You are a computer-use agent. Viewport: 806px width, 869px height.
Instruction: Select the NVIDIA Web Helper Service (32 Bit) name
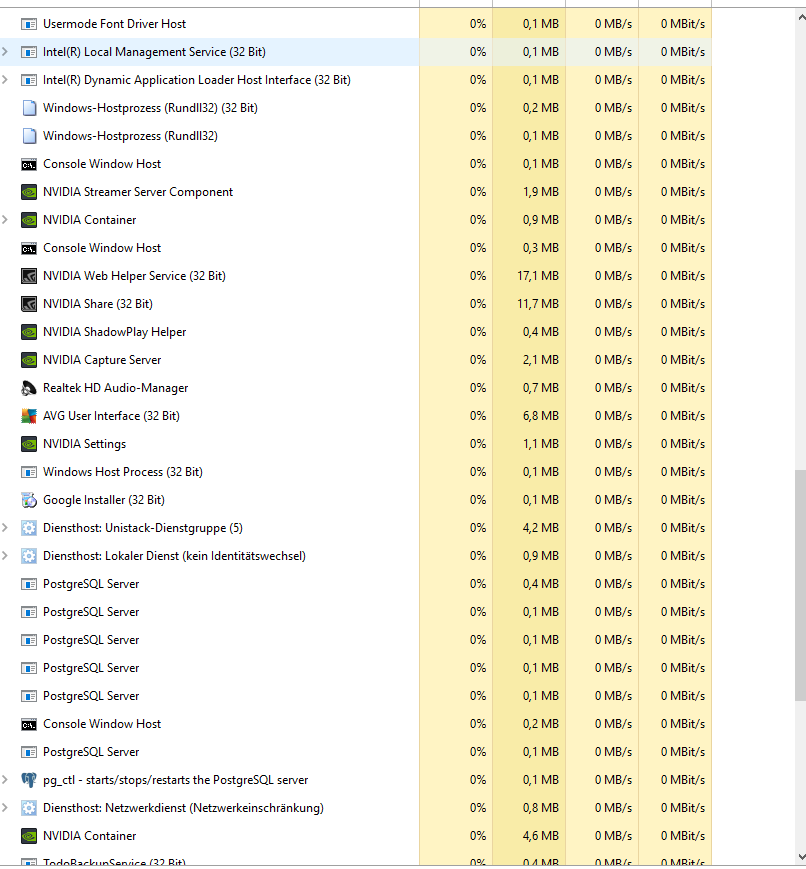[x=134, y=276]
